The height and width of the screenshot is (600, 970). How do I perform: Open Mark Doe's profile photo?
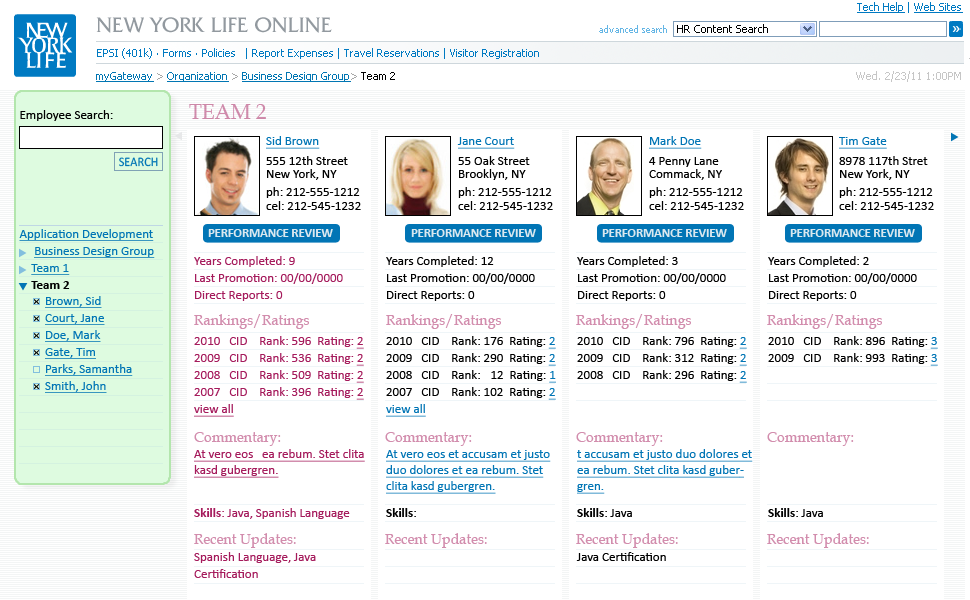coord(609,176)
